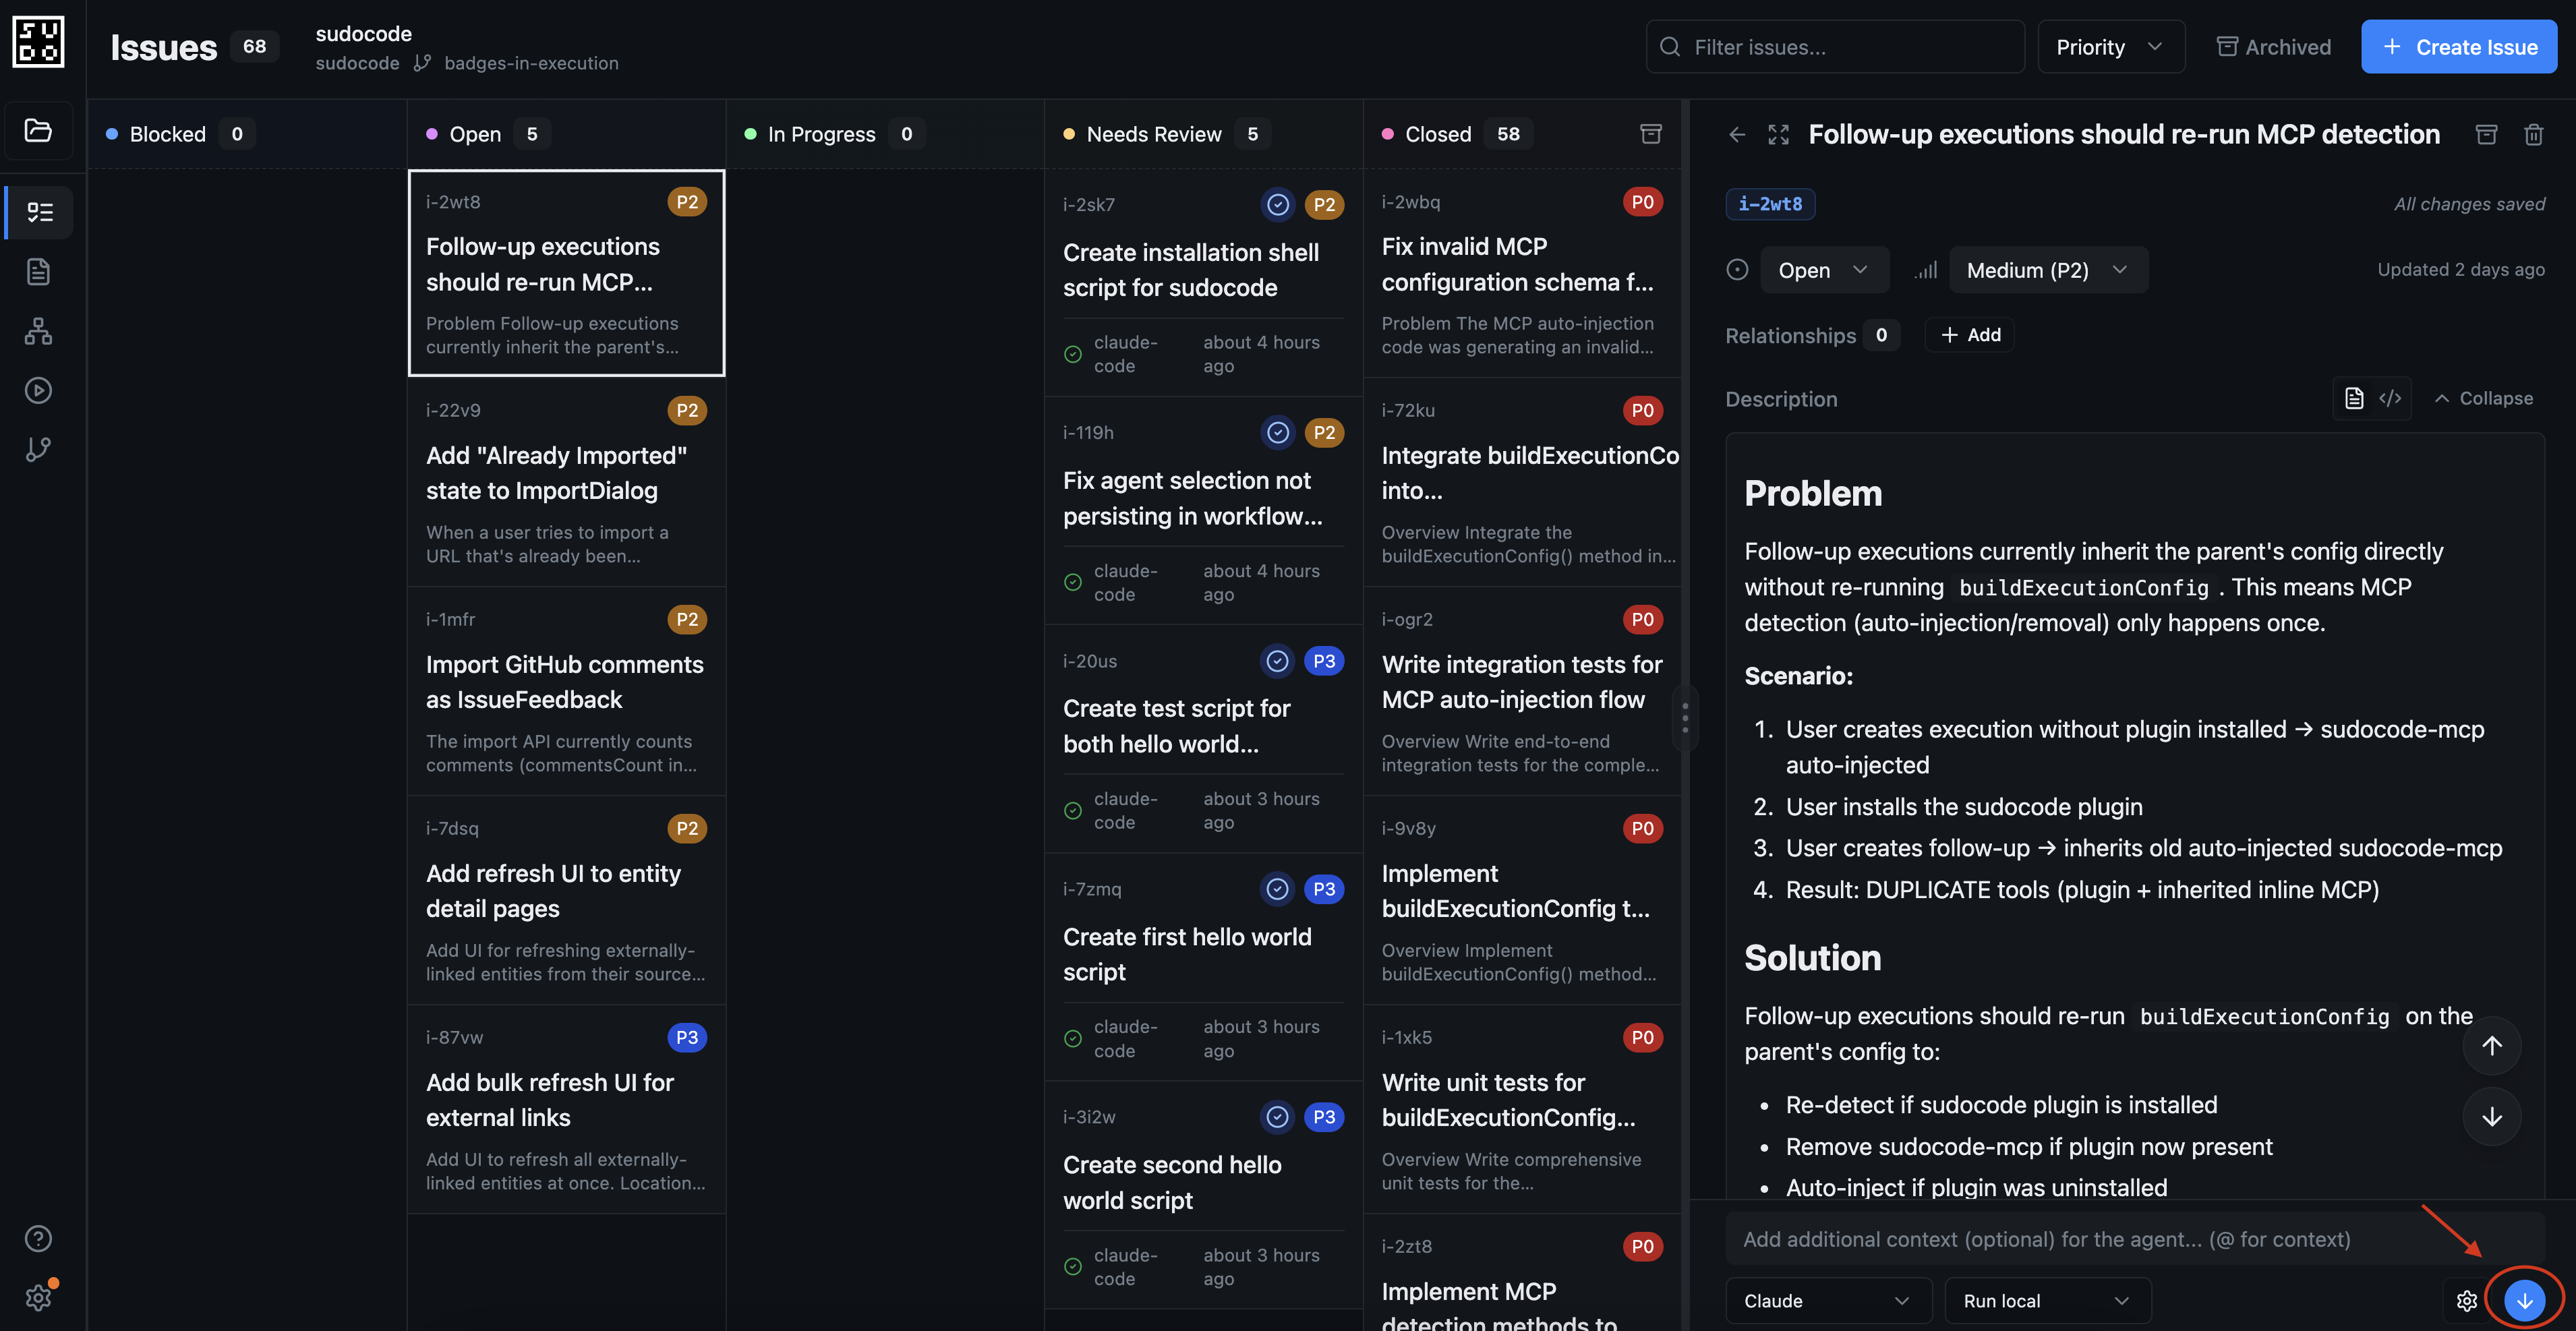Switch description to markdown code view
This screenshot has width=2576, height=1331.
coord(2390,398)
